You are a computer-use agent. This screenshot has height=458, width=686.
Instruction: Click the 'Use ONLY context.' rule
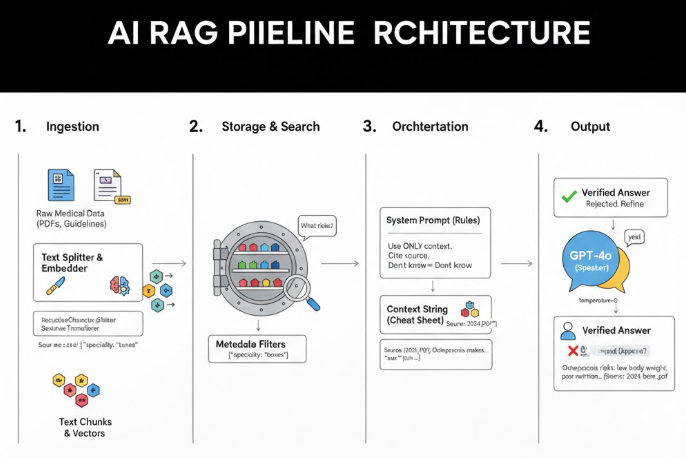pyautogui.click(x=420, y=246)
